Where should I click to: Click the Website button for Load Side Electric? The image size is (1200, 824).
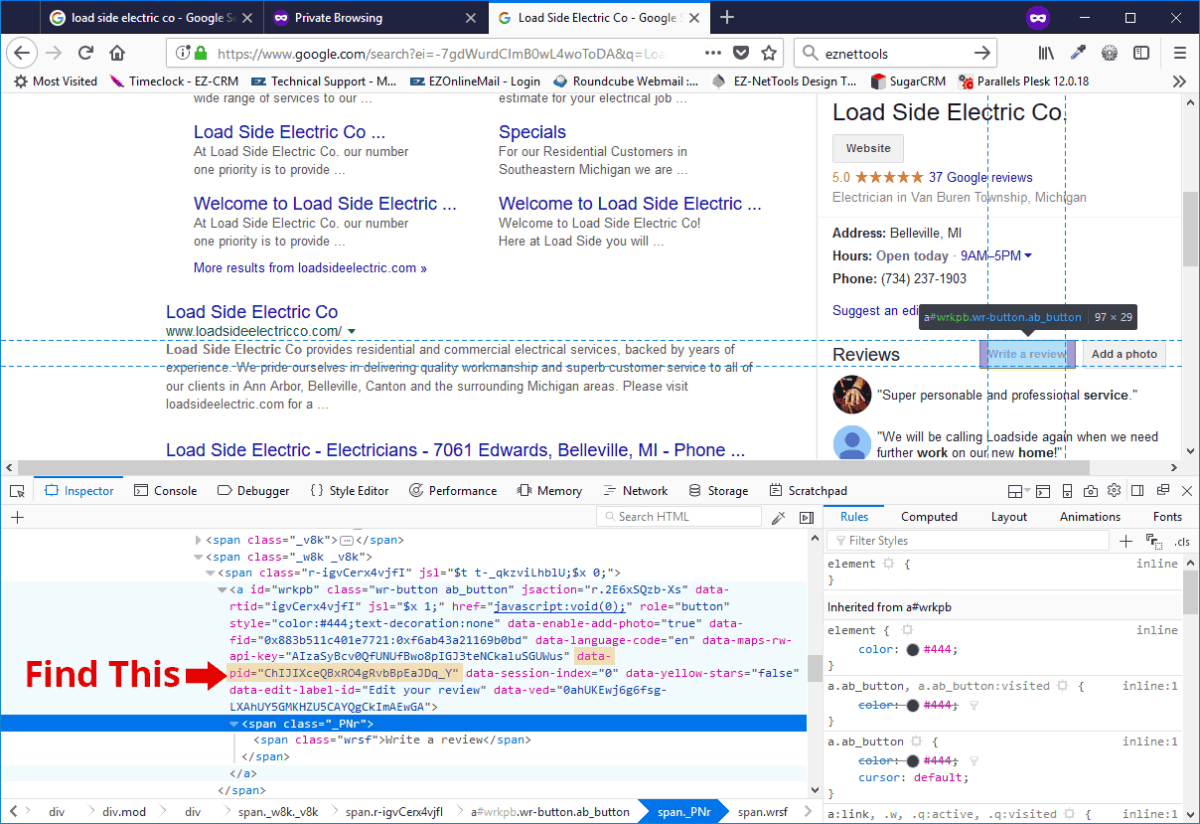coord(868,148)
